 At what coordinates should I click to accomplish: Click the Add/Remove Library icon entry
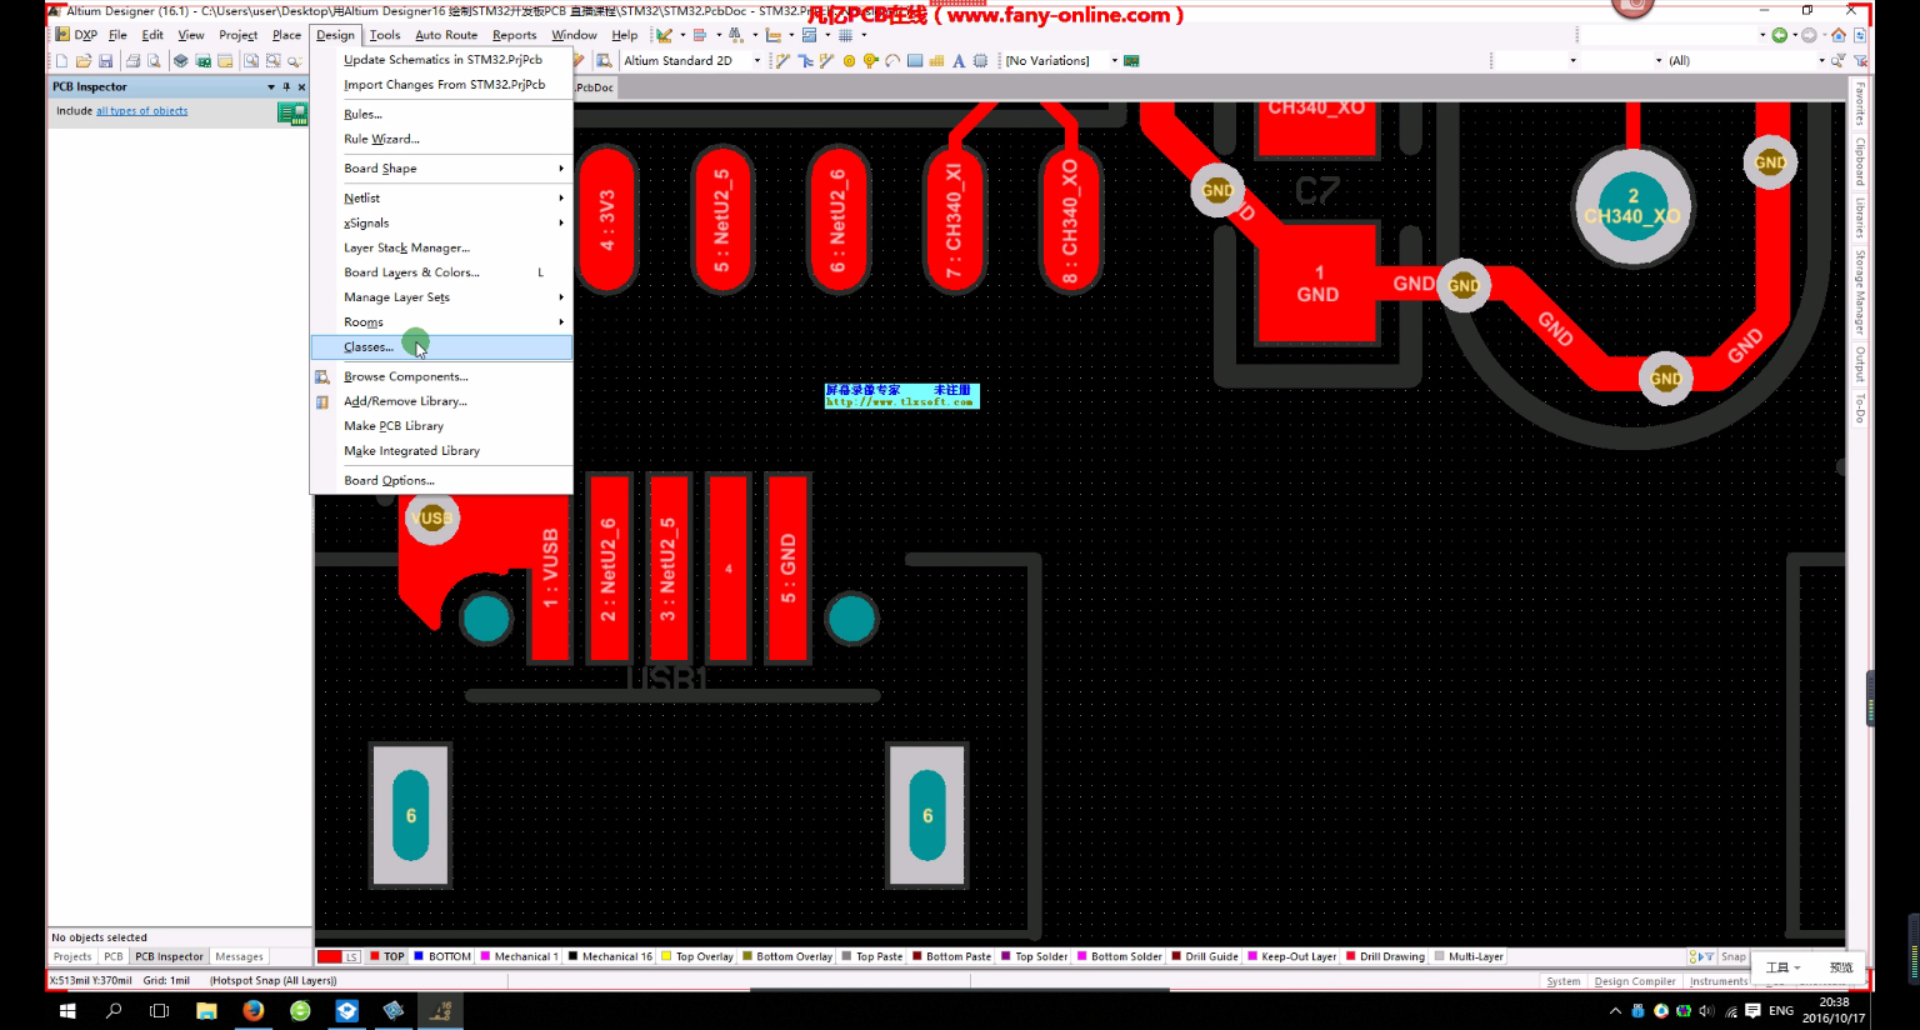pos(322,402)
